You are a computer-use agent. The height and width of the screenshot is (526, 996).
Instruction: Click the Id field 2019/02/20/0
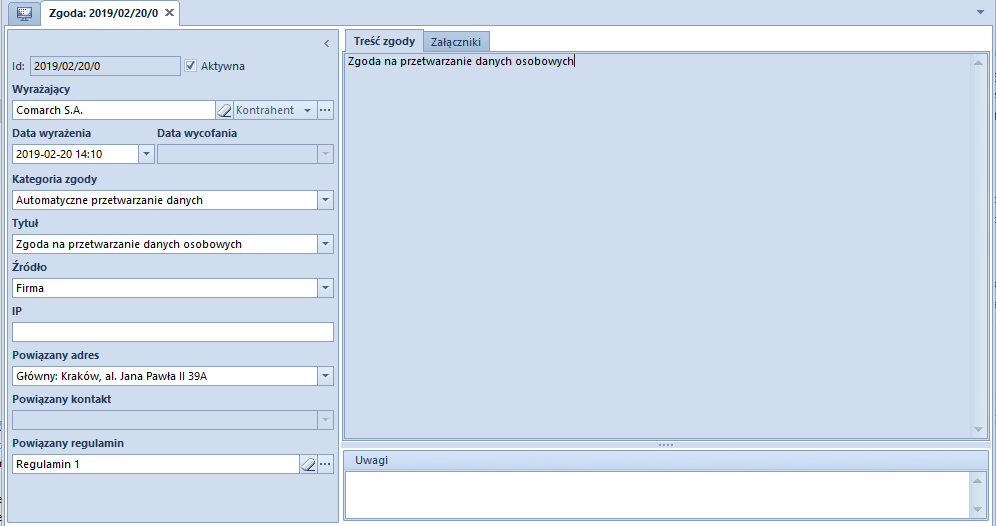tap(105, 66)
